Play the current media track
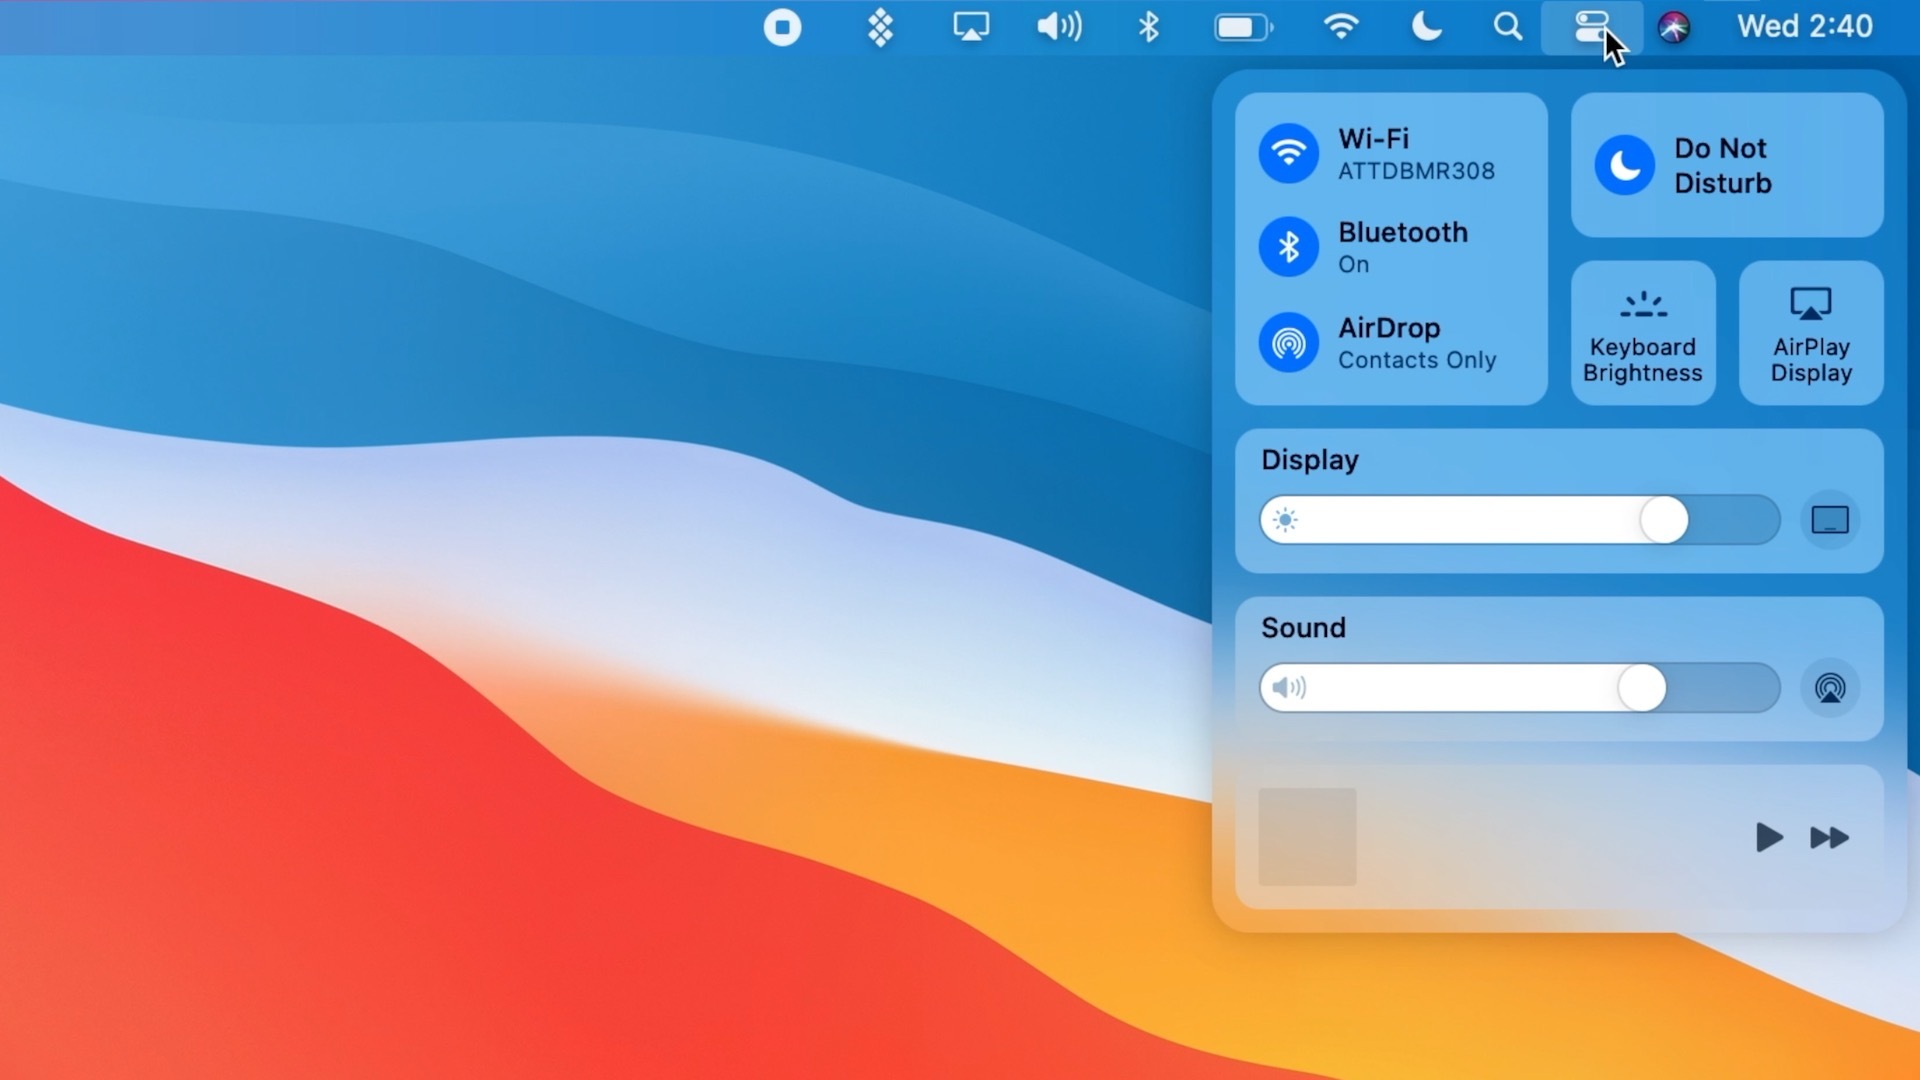The width and height of the screenshot is (1920, 1080). [1770, 837]
